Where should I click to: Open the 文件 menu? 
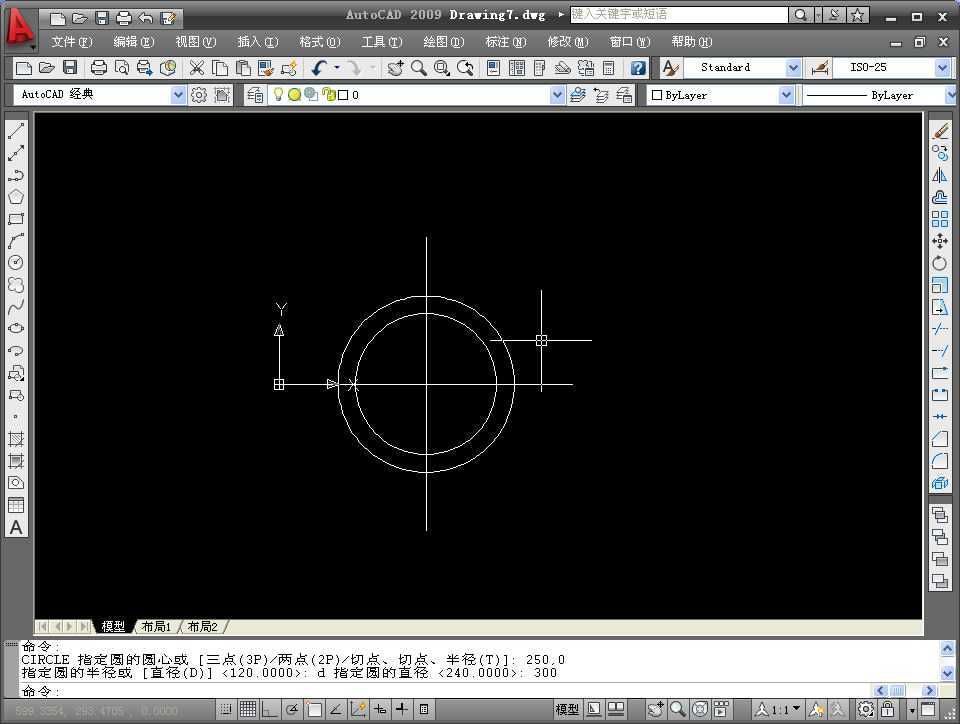point(72,42)
